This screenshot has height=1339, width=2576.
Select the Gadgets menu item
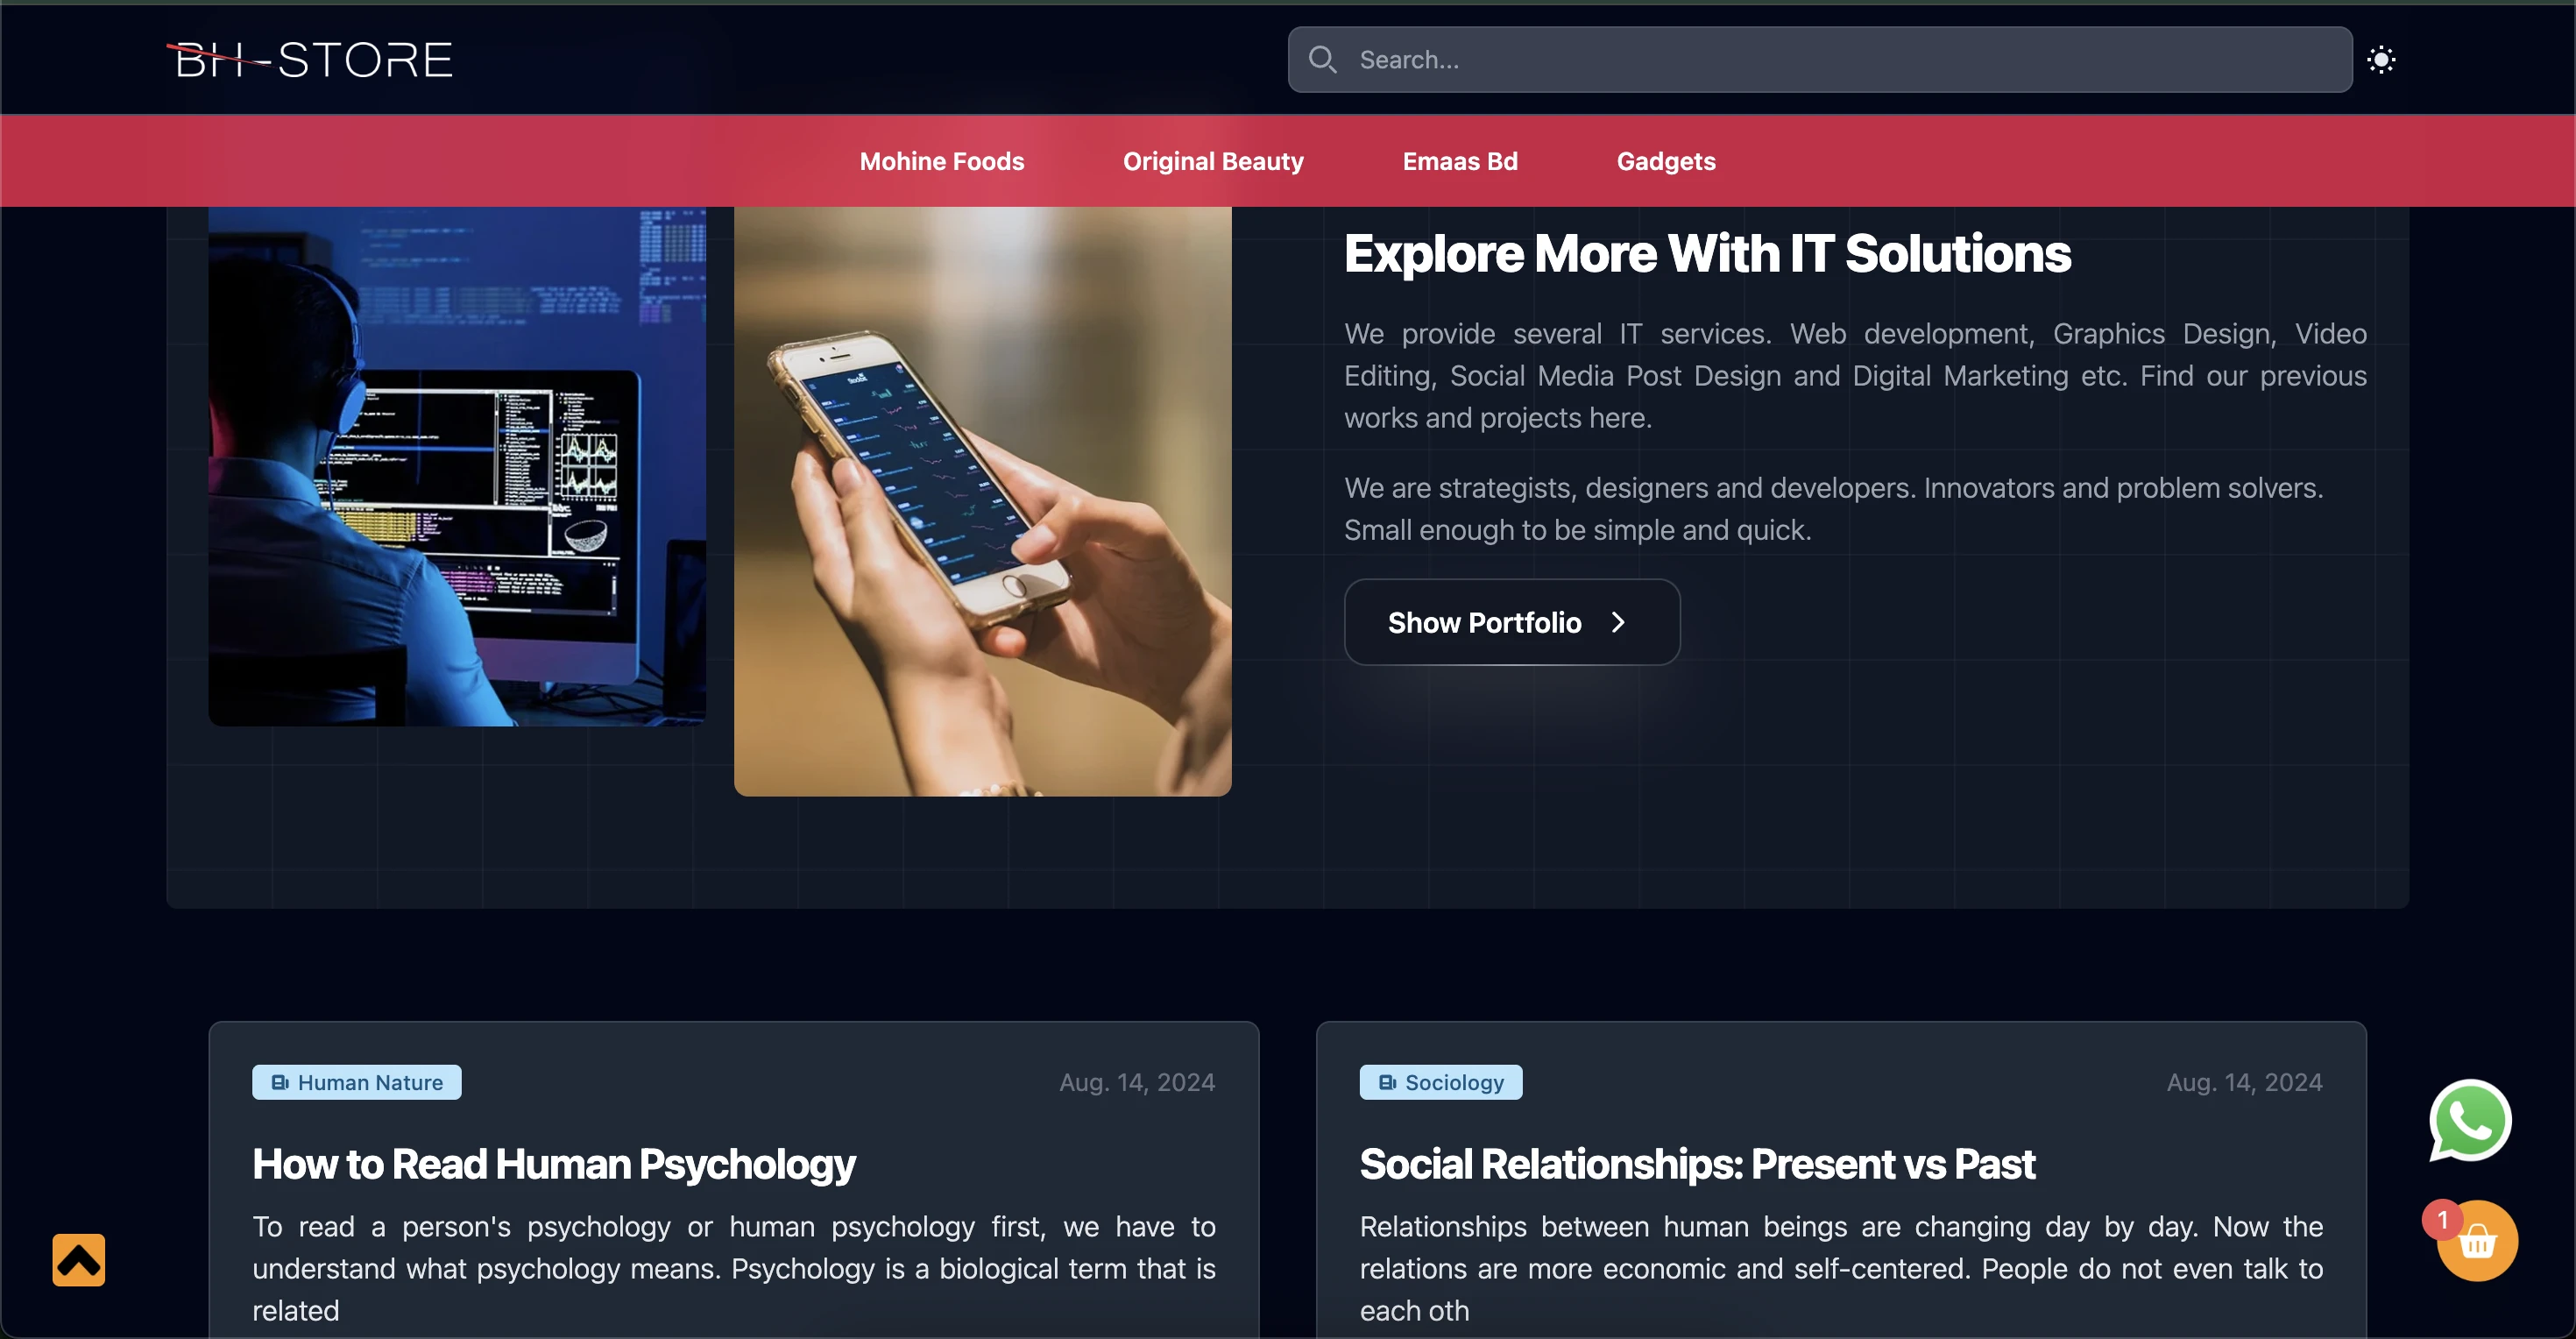pos(1666,161)
